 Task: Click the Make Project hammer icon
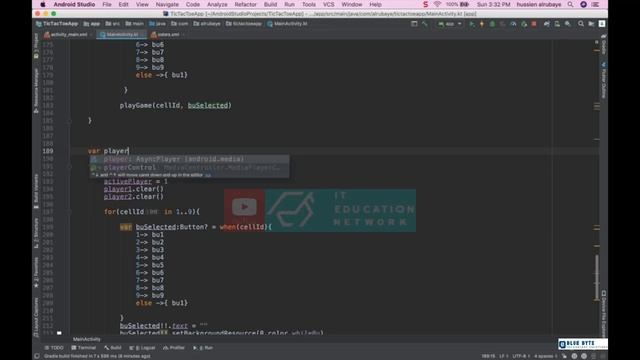[x=425, y=24]
